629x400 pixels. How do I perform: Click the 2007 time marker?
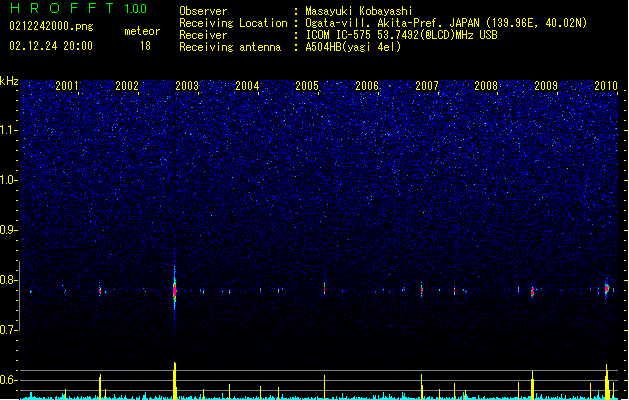click(x=427, y=86)
